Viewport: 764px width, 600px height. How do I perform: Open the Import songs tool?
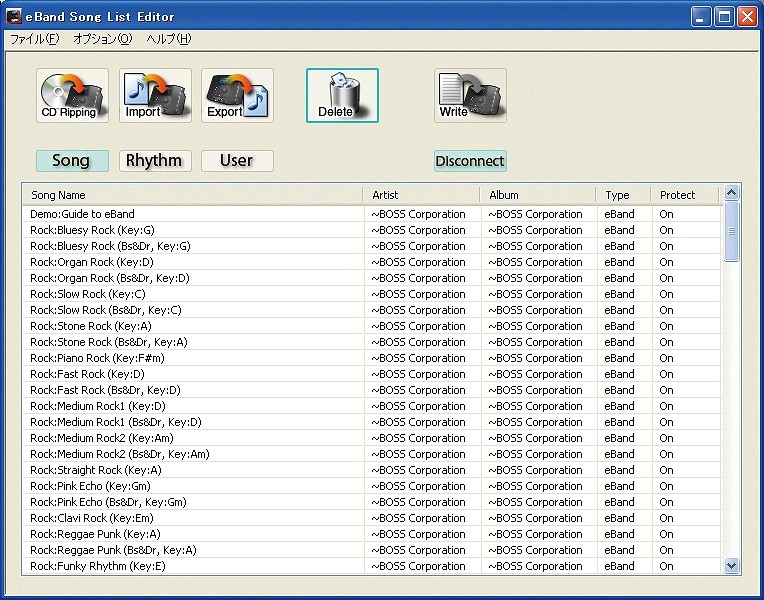click(155, 95)
